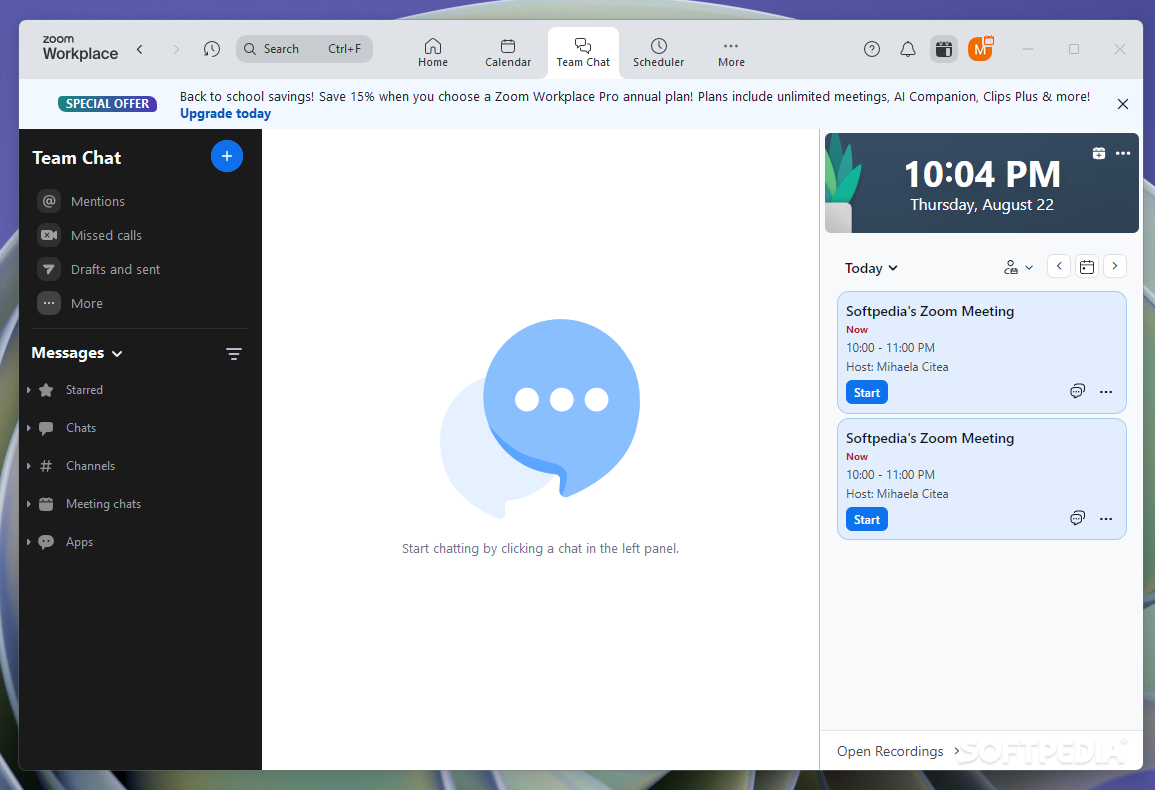Go to previous day in schedule
This screenshot has height=790, width=1155.
click(1059, 266)
